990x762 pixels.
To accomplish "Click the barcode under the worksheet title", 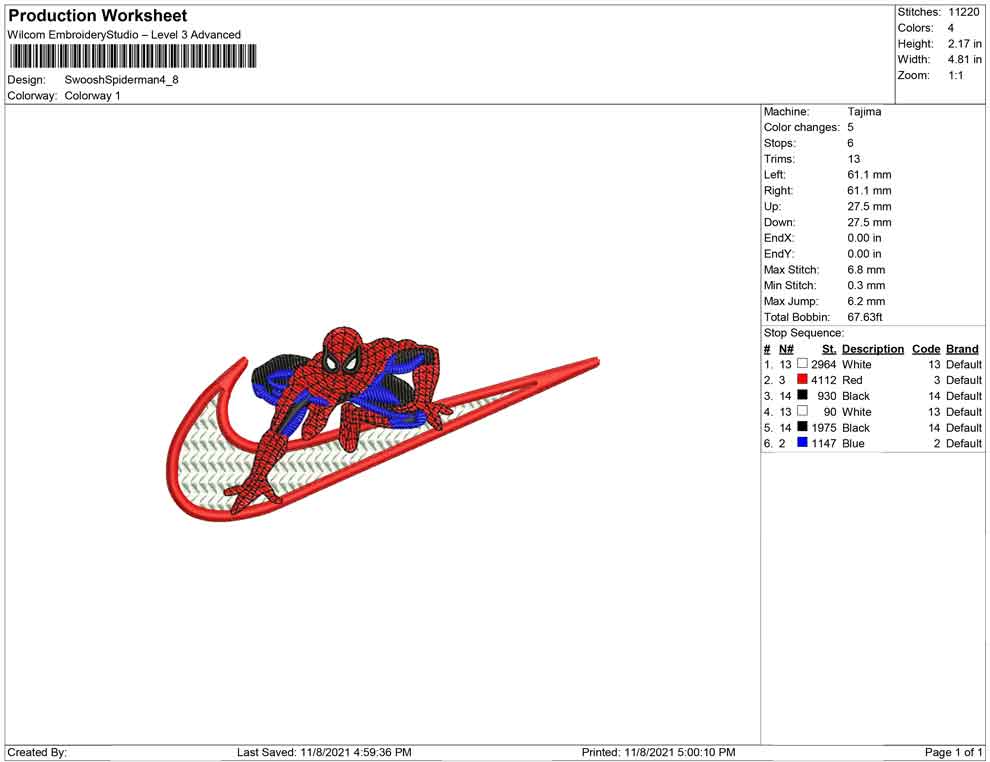I will [x=133, y=56].
